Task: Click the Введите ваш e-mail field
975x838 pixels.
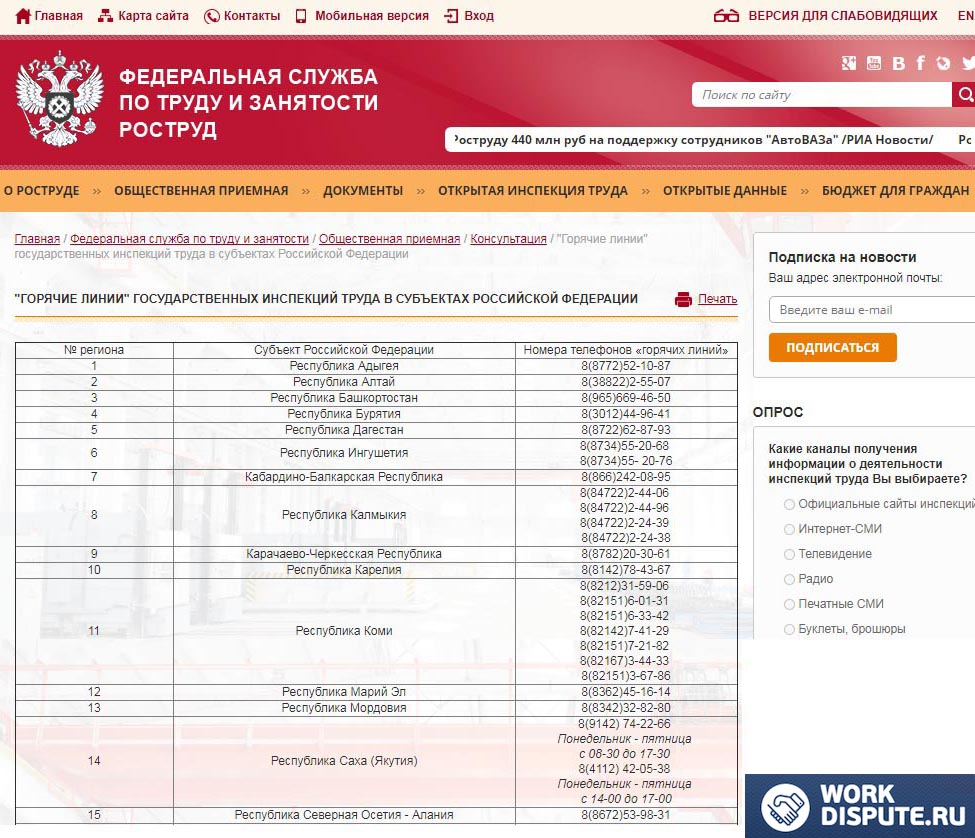Action: click(x=872, y=310)
